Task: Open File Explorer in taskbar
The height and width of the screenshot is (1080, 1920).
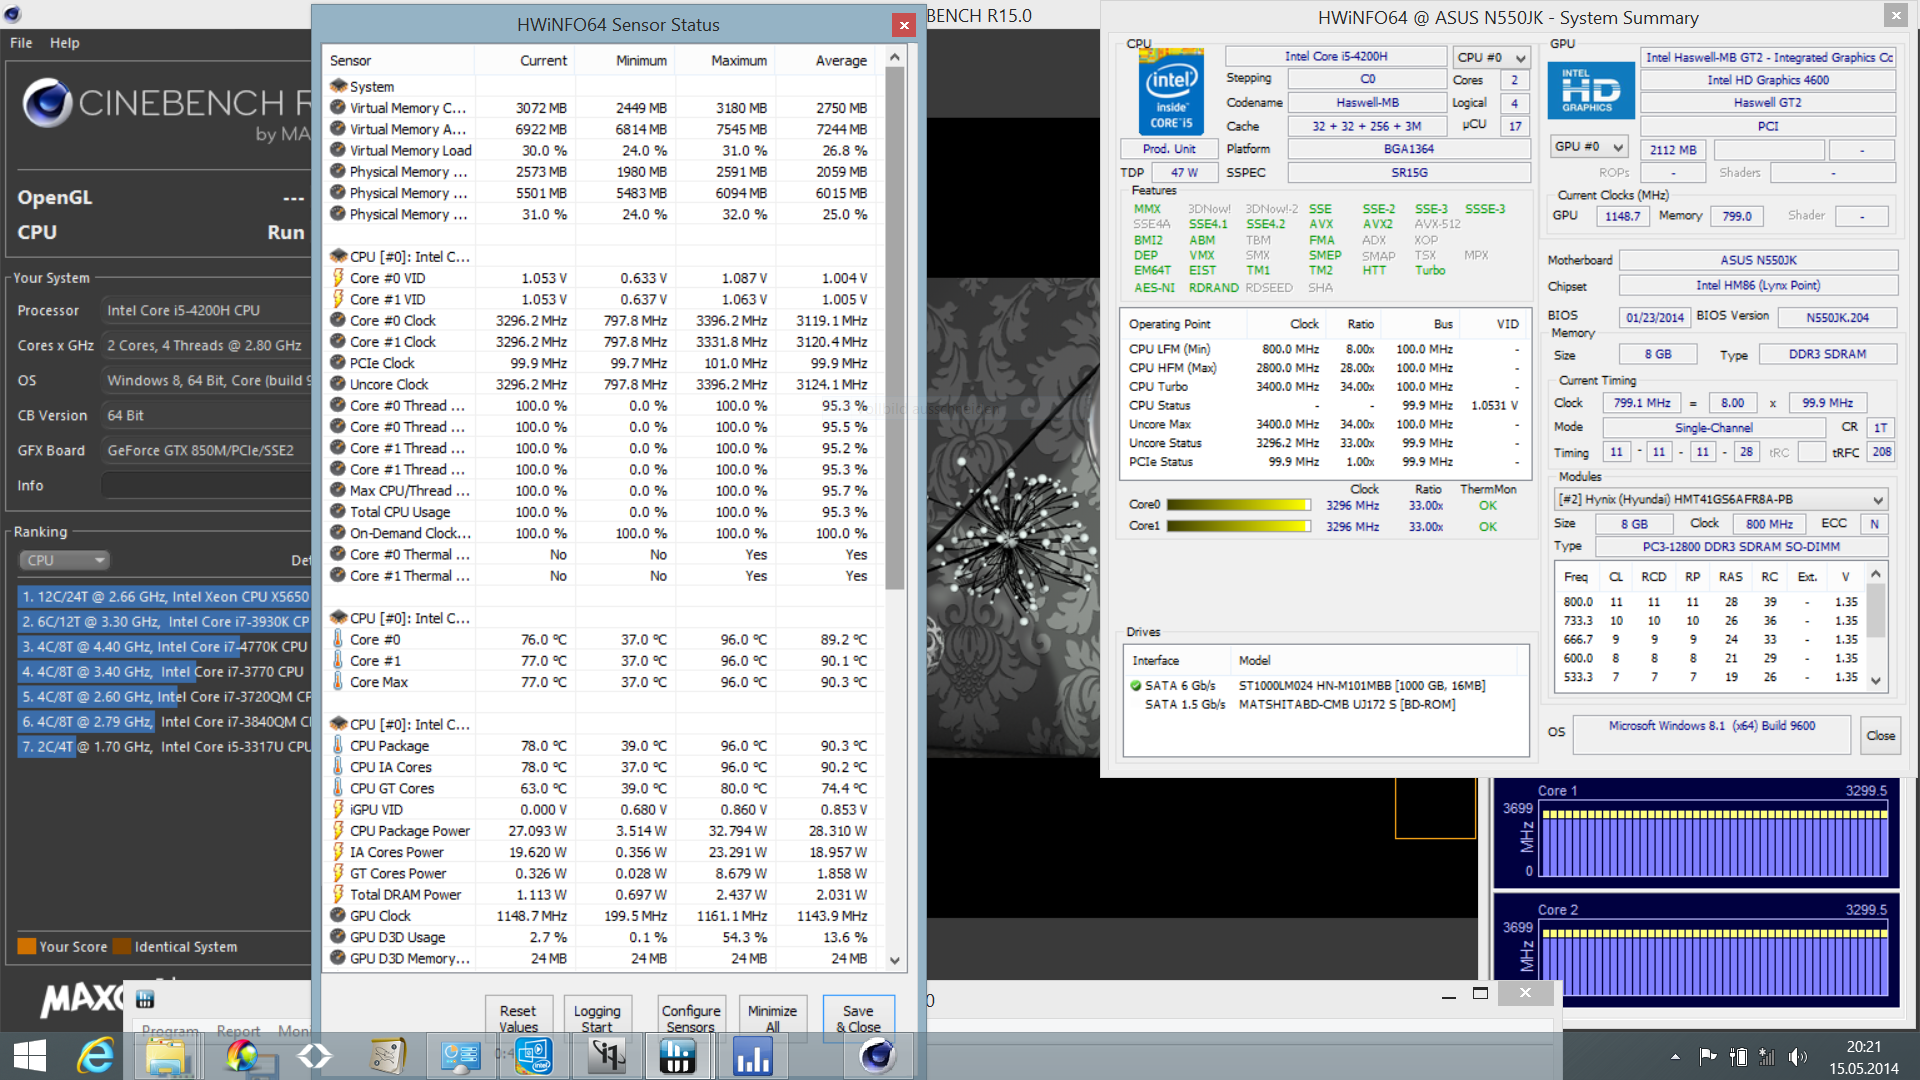Action: coord(166,1056)
